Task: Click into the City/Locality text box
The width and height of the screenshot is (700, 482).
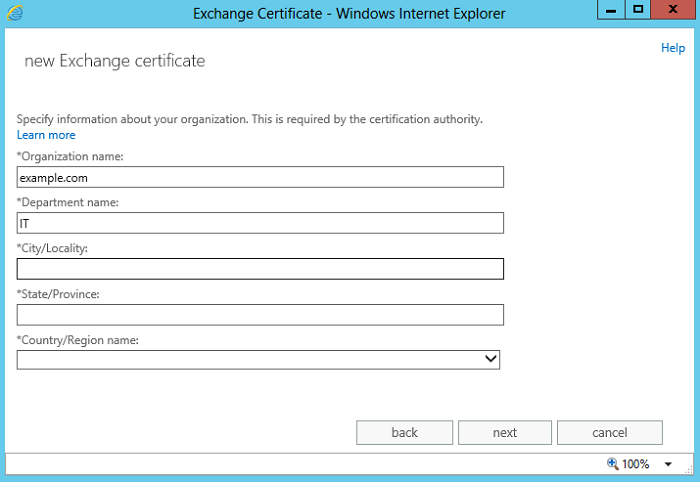Action: 260,269
